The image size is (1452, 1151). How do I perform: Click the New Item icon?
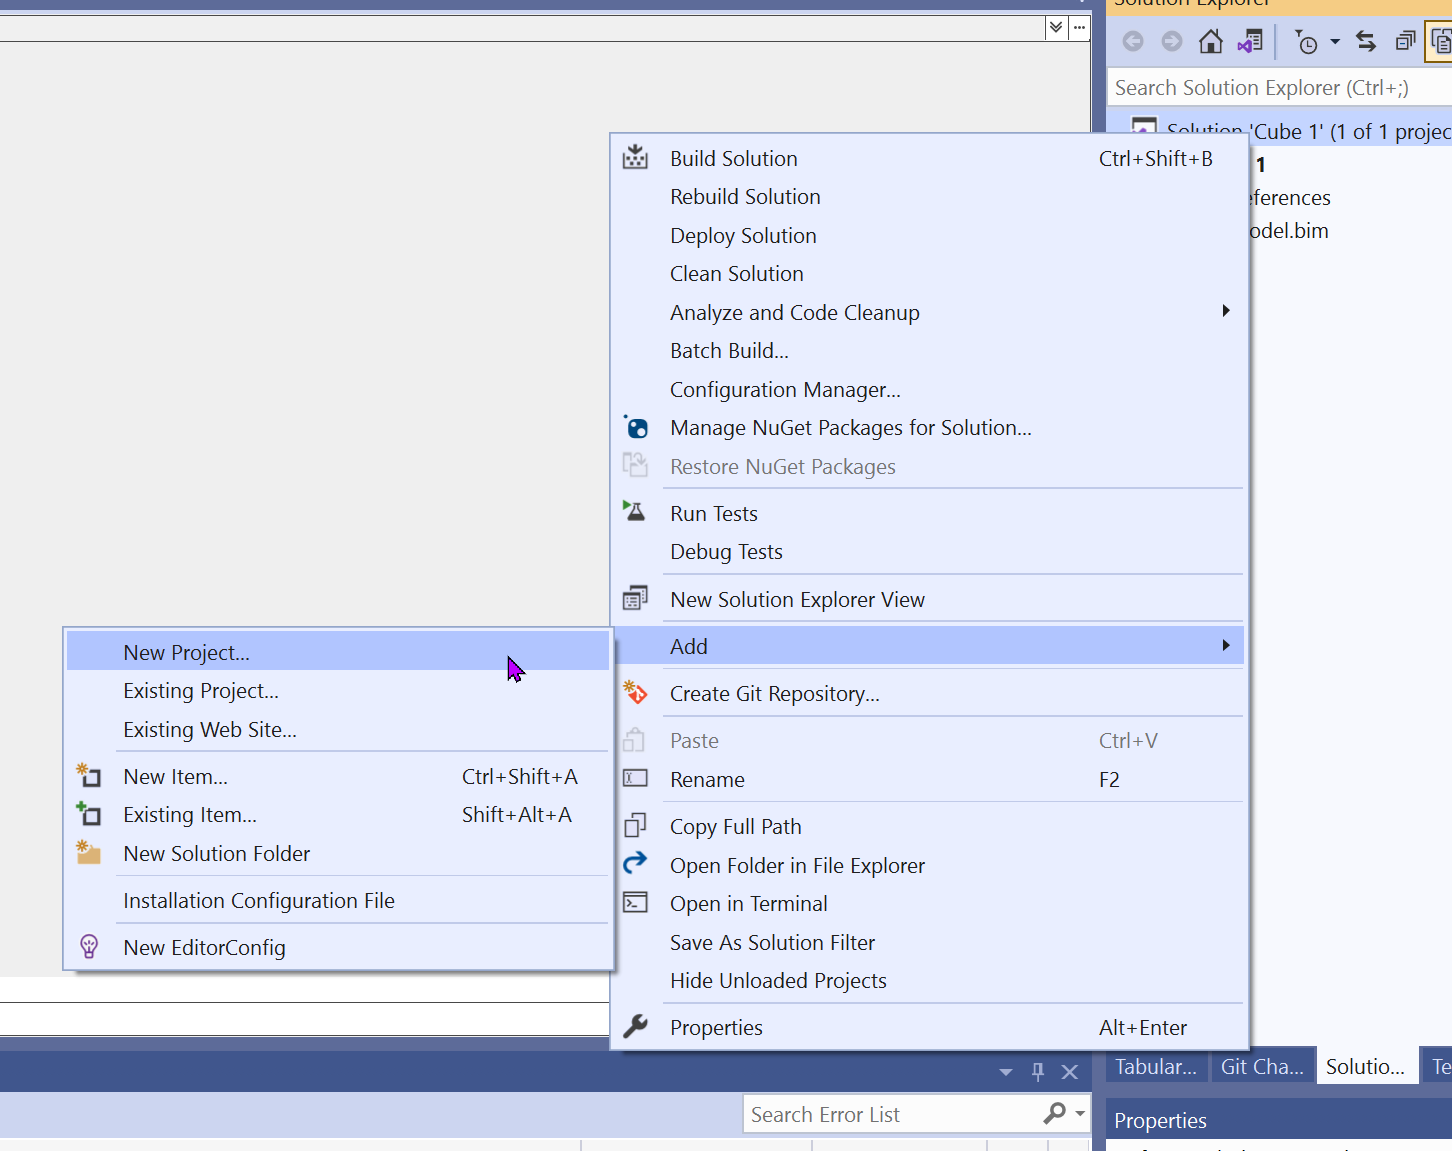click(x=89, y=775)
